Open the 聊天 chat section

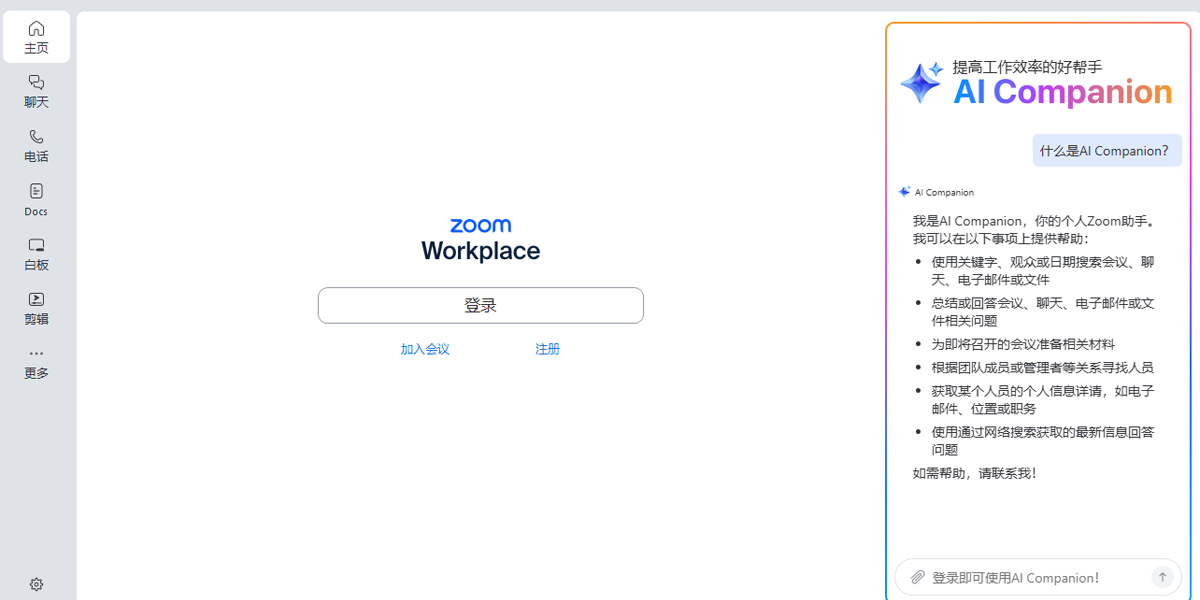36,91
